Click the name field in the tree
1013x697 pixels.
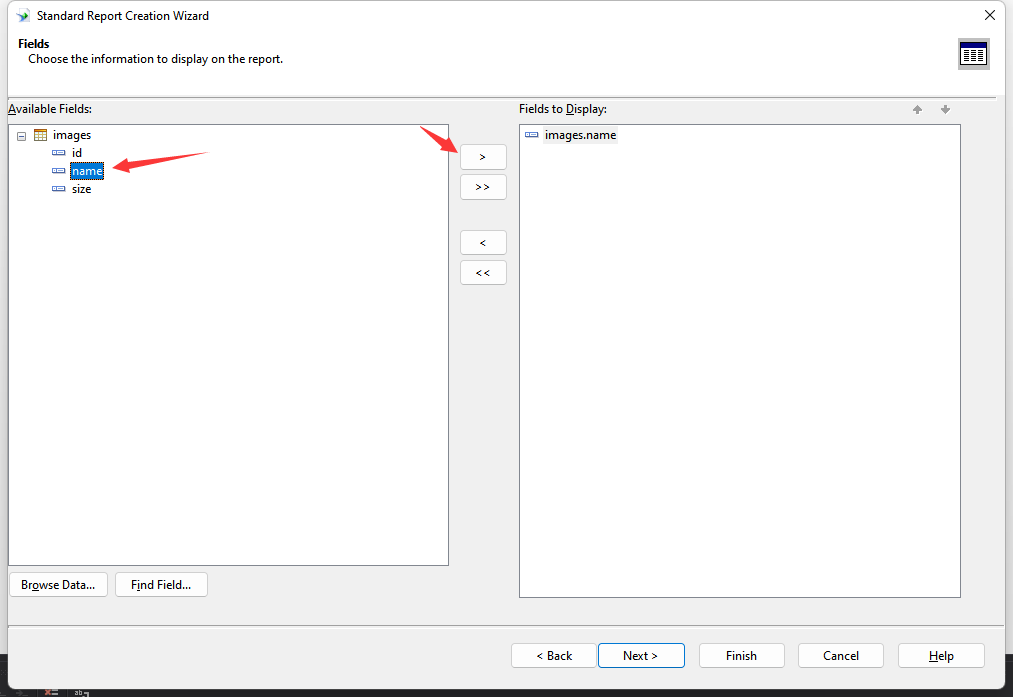86,171
